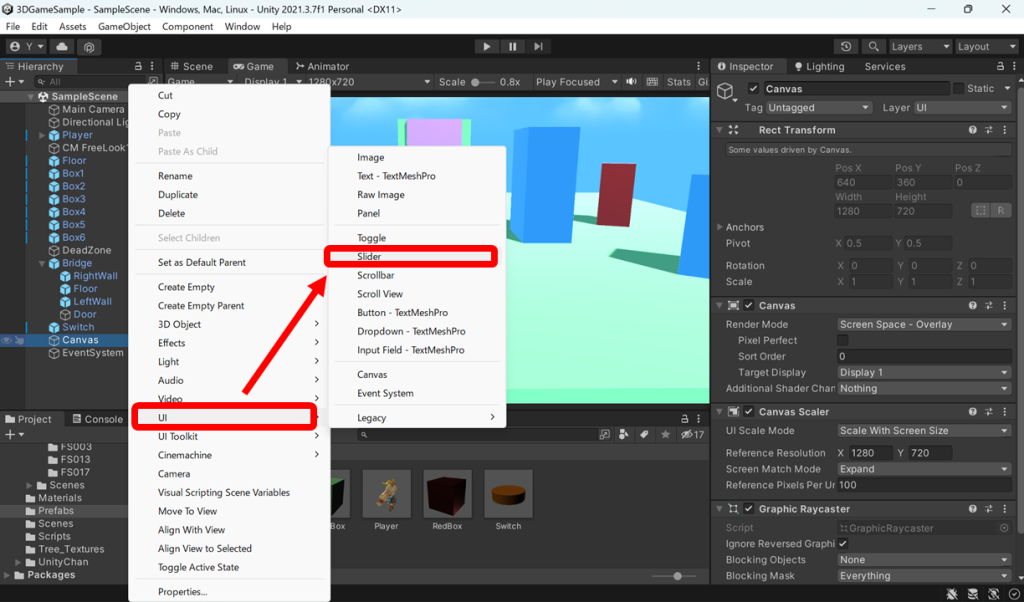The height and width of the screenshot is (602, 1024).
Task: Open the Render Mode dropdown
Action: pyautogui.click(x=922, y=324)
